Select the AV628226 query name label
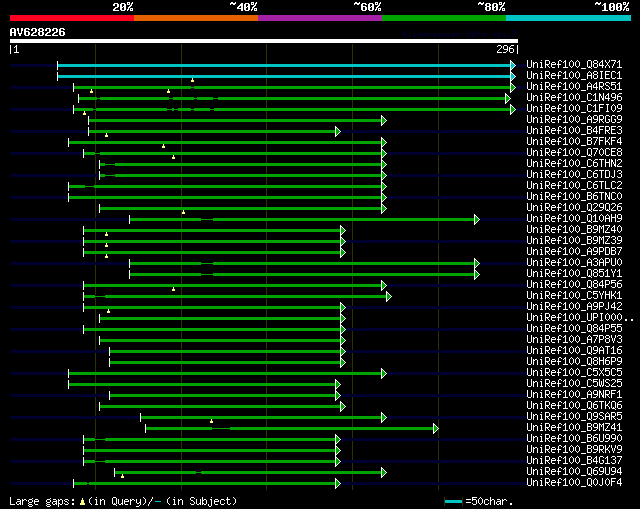 point(38,32)
